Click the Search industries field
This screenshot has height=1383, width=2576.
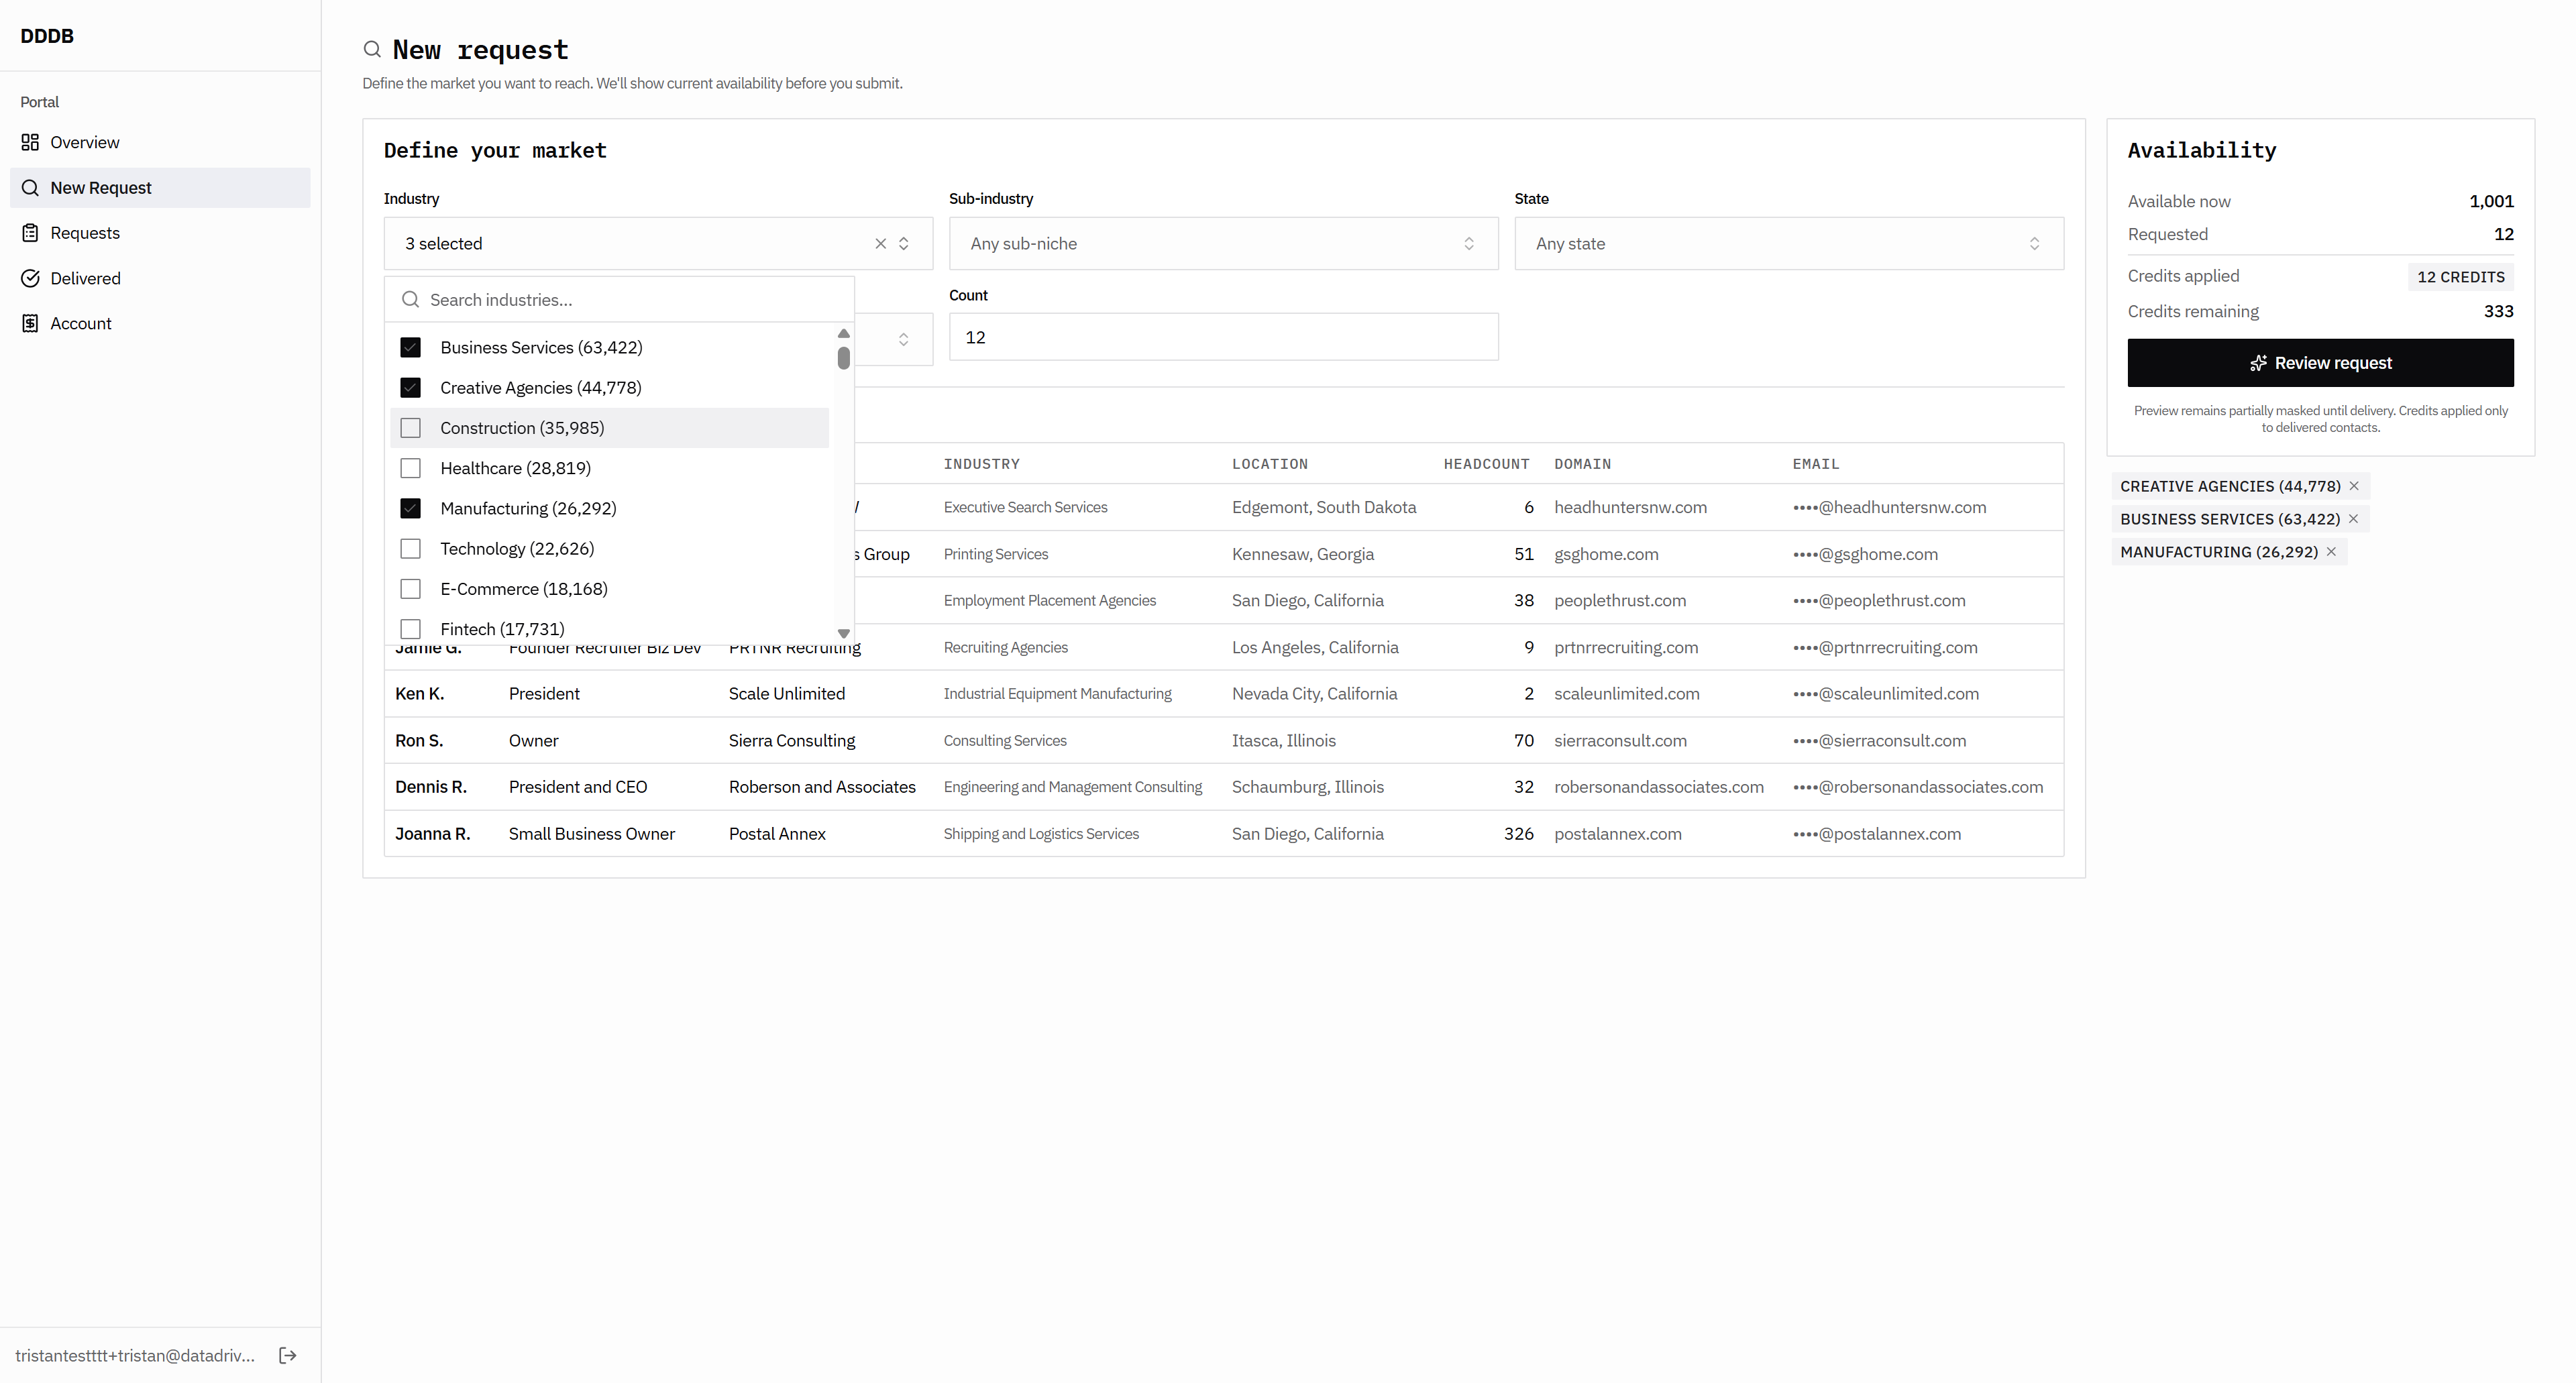pyautogui.click(x=630, y=300)
